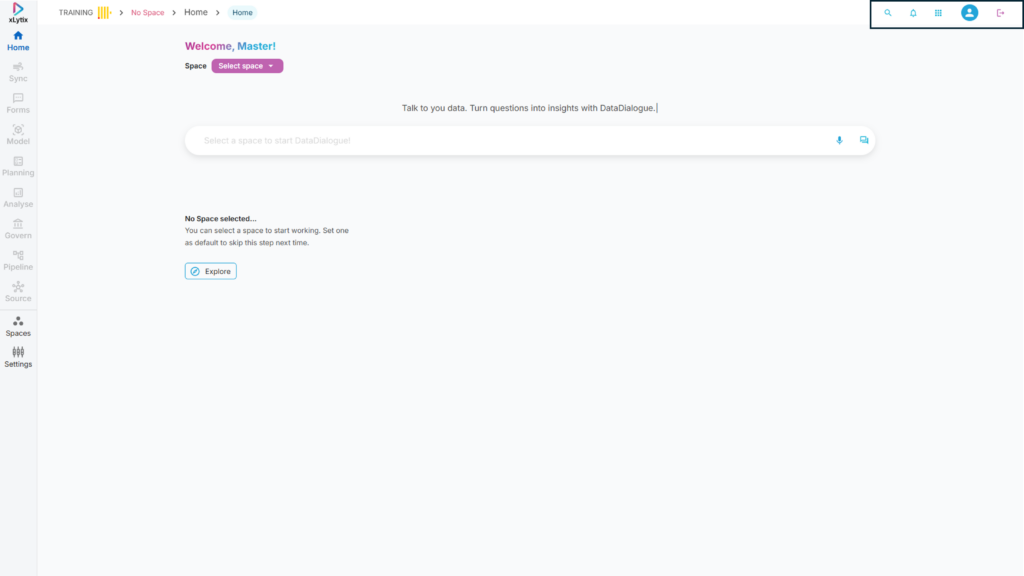1024x576 pixels.
Task: Open the search magnifier in top bar
Action: [x=888, y=13]
